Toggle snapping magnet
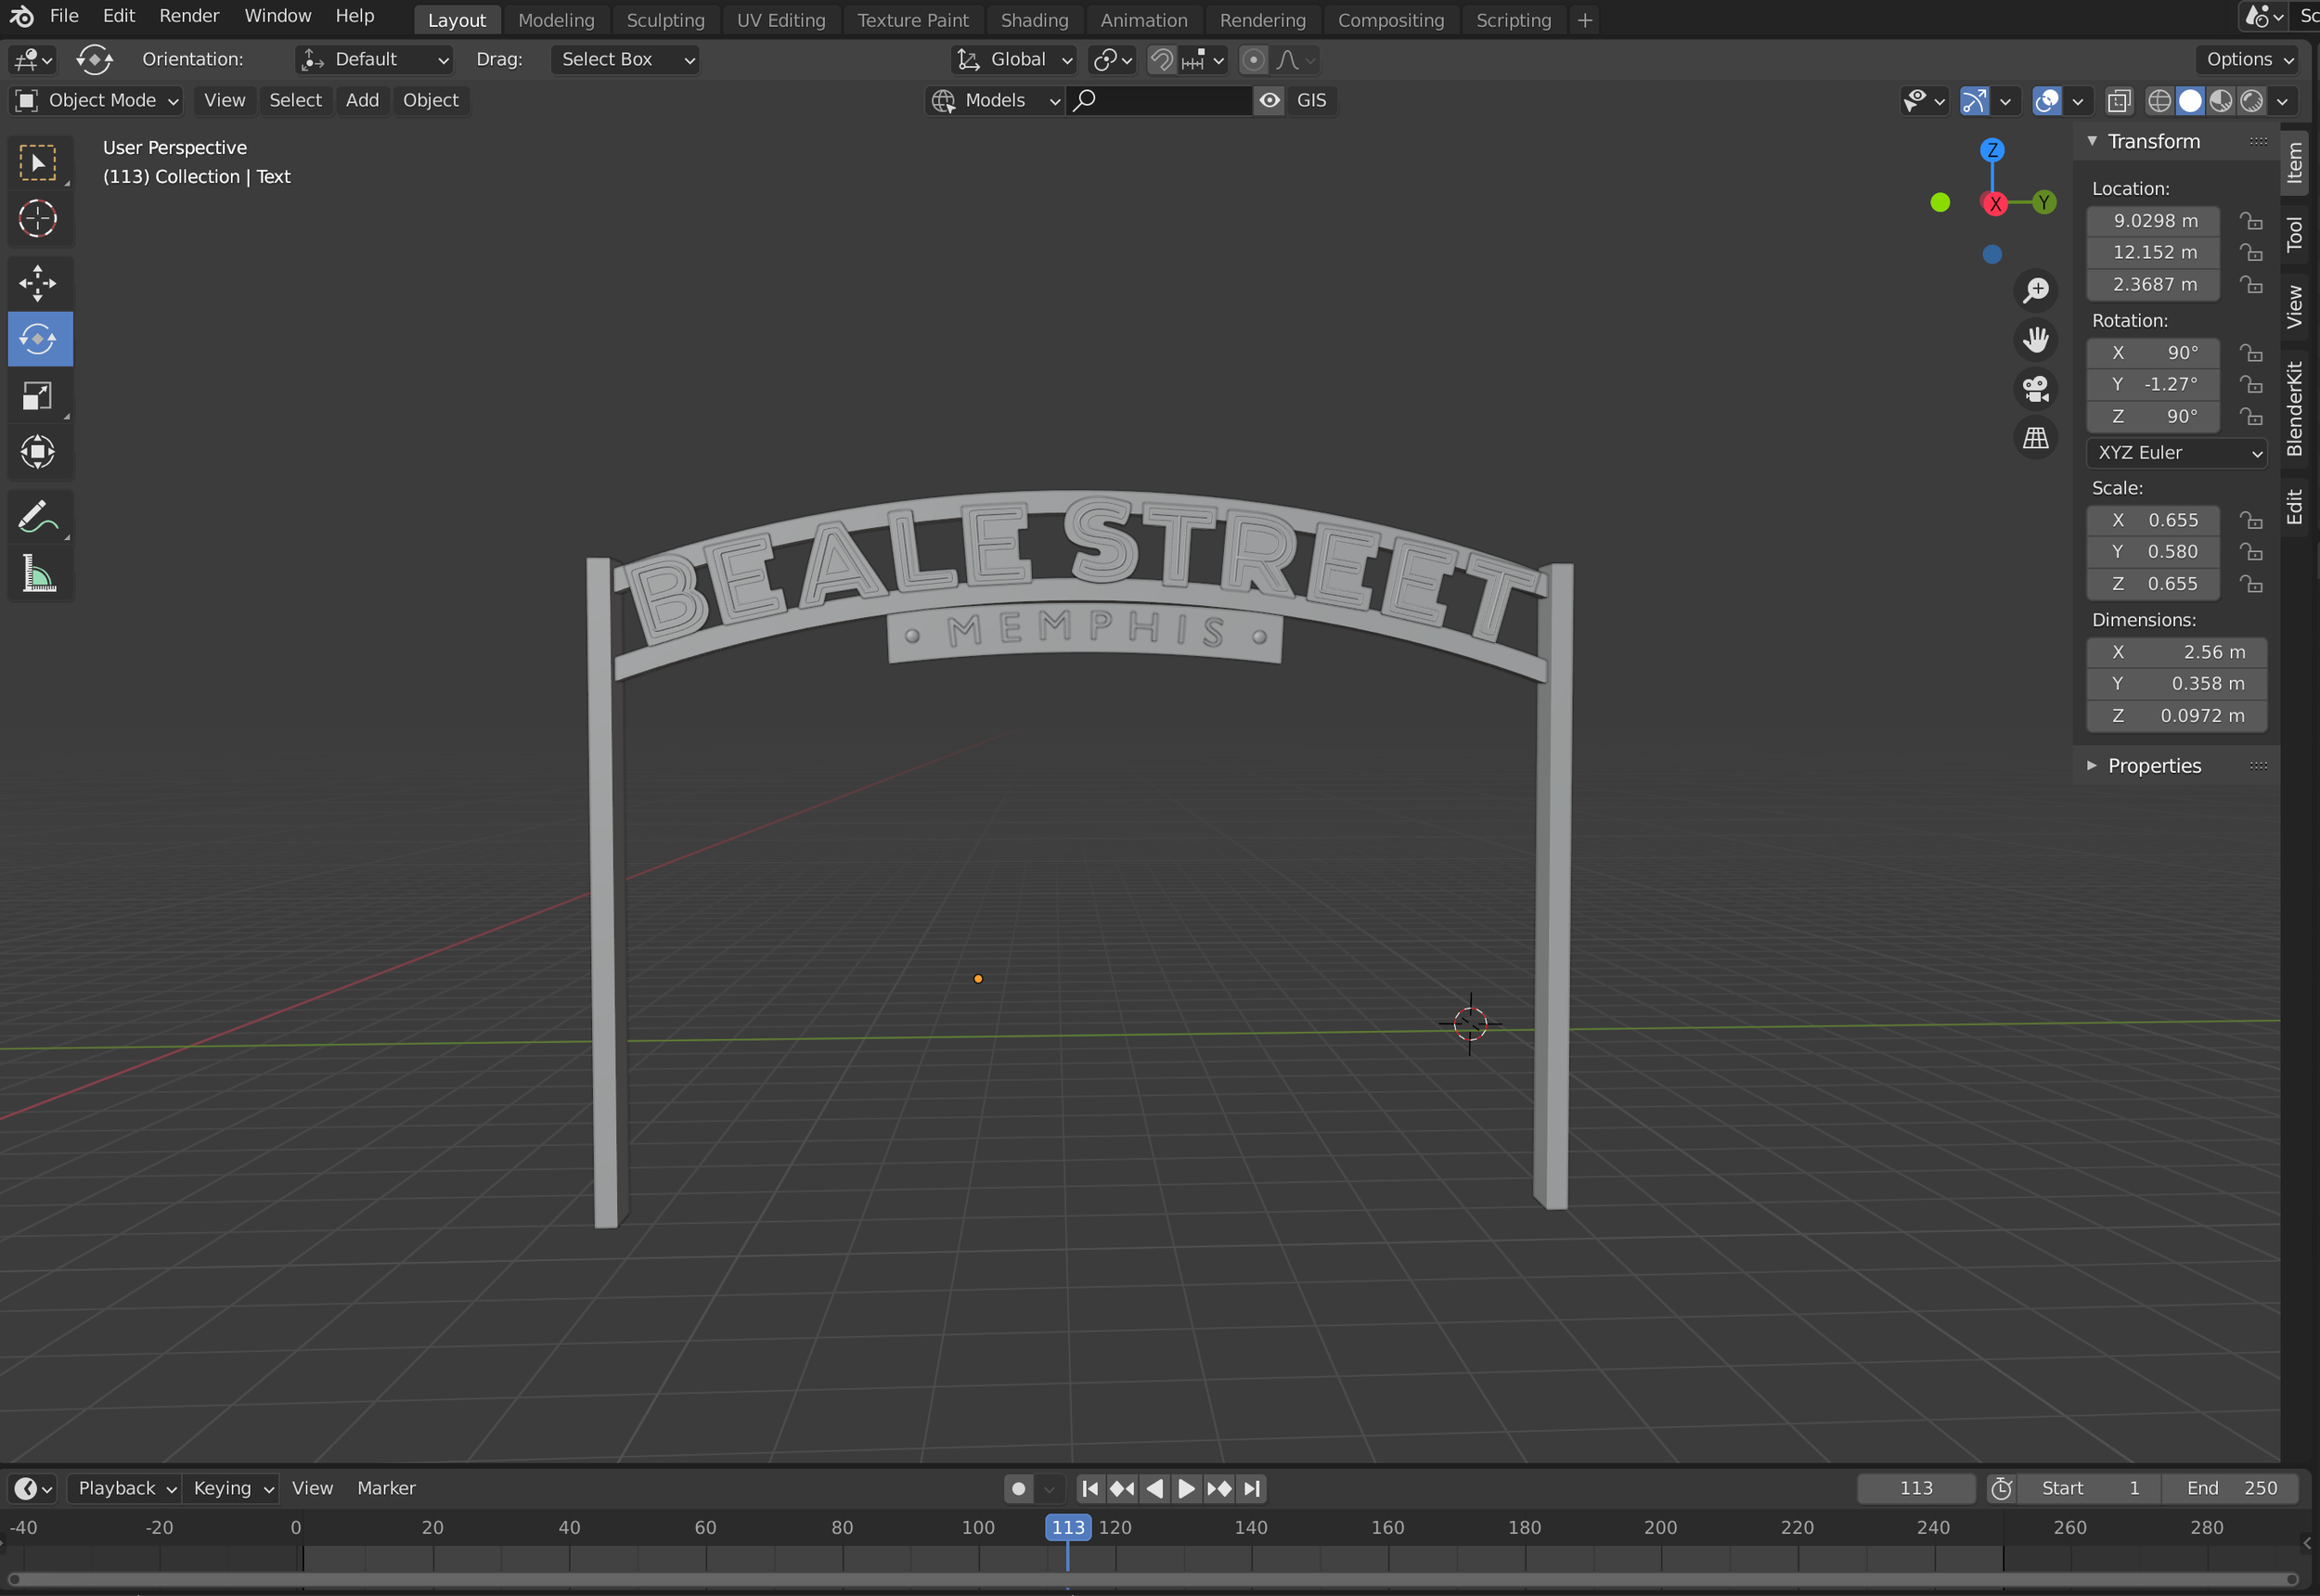 pyautogui.click(x=1161, y=60)
